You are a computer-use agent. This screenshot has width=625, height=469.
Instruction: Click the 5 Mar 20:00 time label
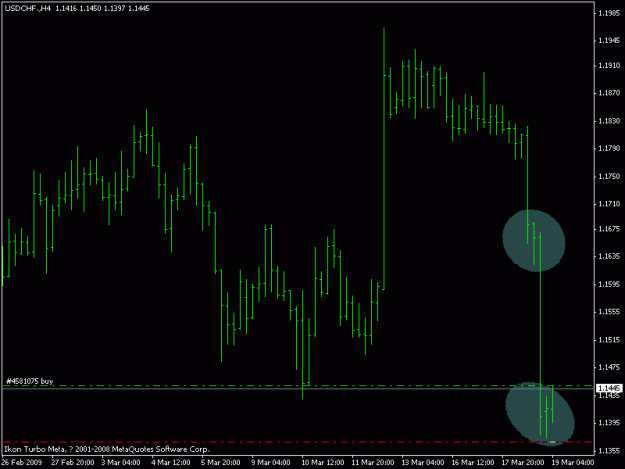(x=220, y=463)
